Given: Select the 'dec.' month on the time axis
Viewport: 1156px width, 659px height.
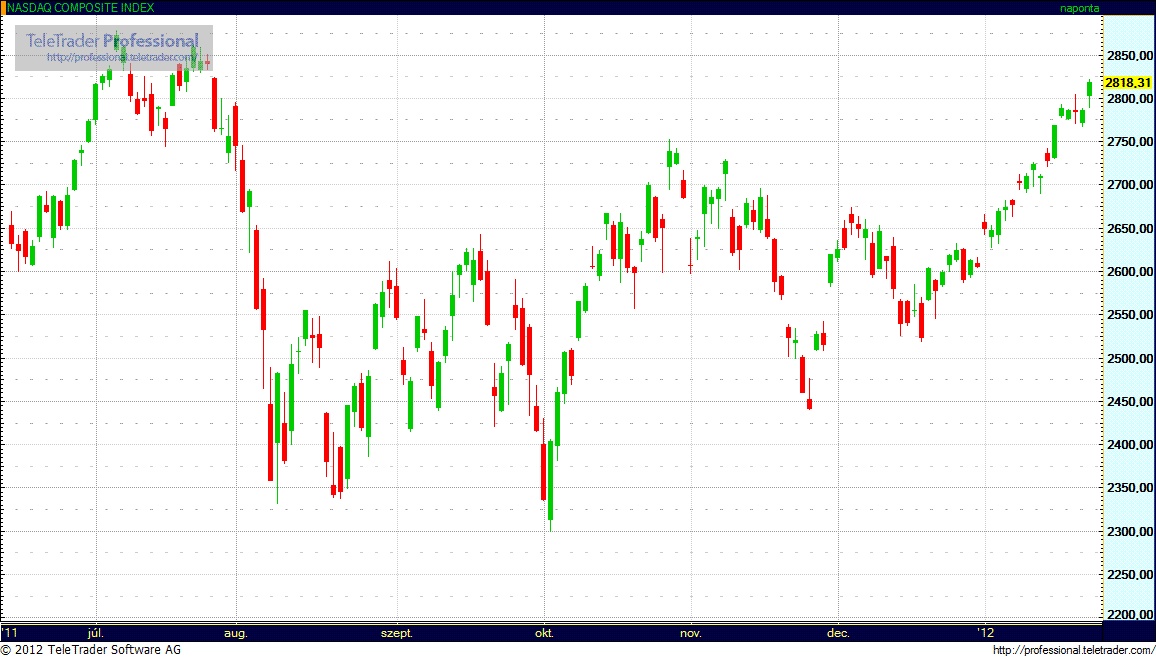Looking at the screenshot, I should coord(838,633).
